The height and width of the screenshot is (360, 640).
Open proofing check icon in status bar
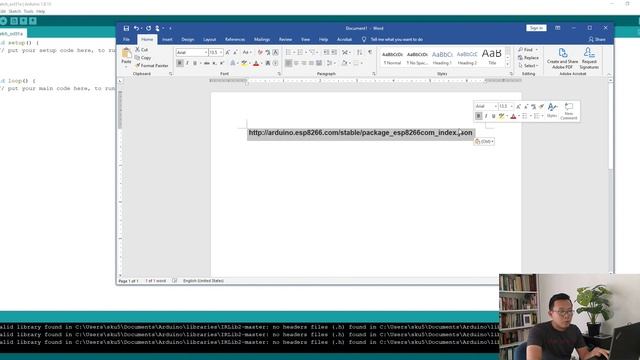(x=175, y=281)
